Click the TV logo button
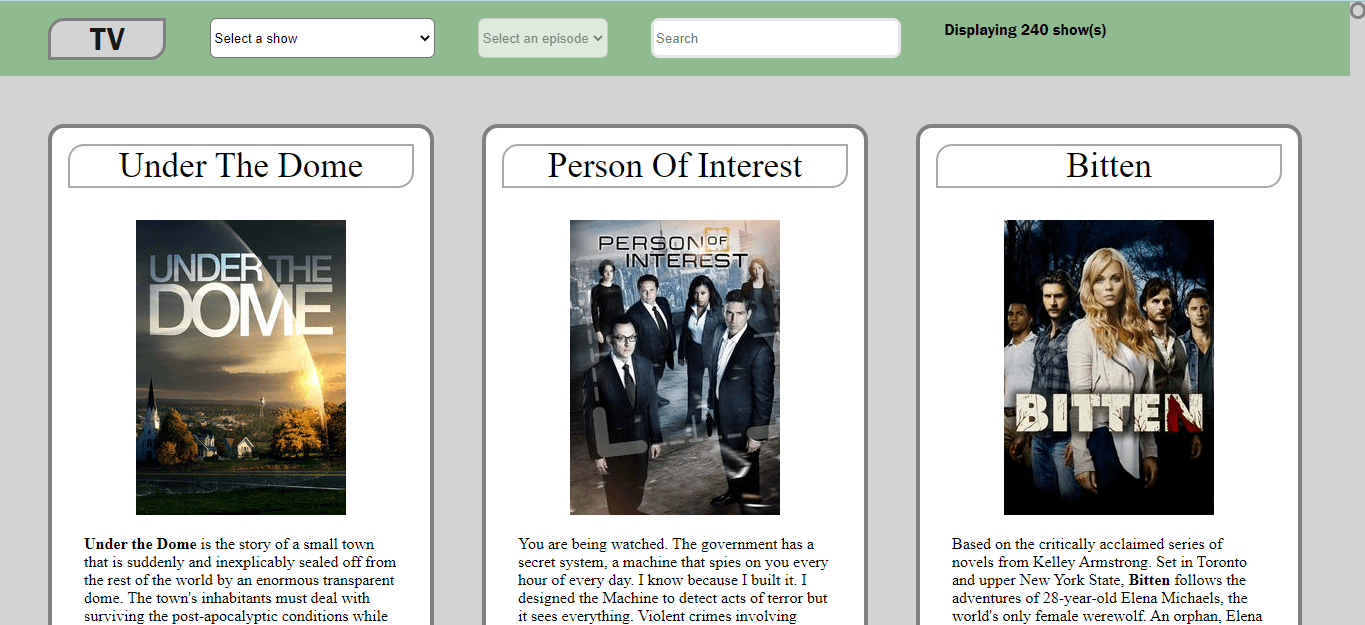This screenshot has width=1365, height=625. [107, 39]
